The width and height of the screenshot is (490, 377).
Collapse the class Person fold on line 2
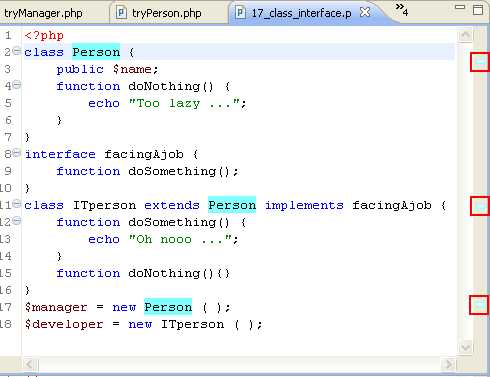click(x=16, y=51)
